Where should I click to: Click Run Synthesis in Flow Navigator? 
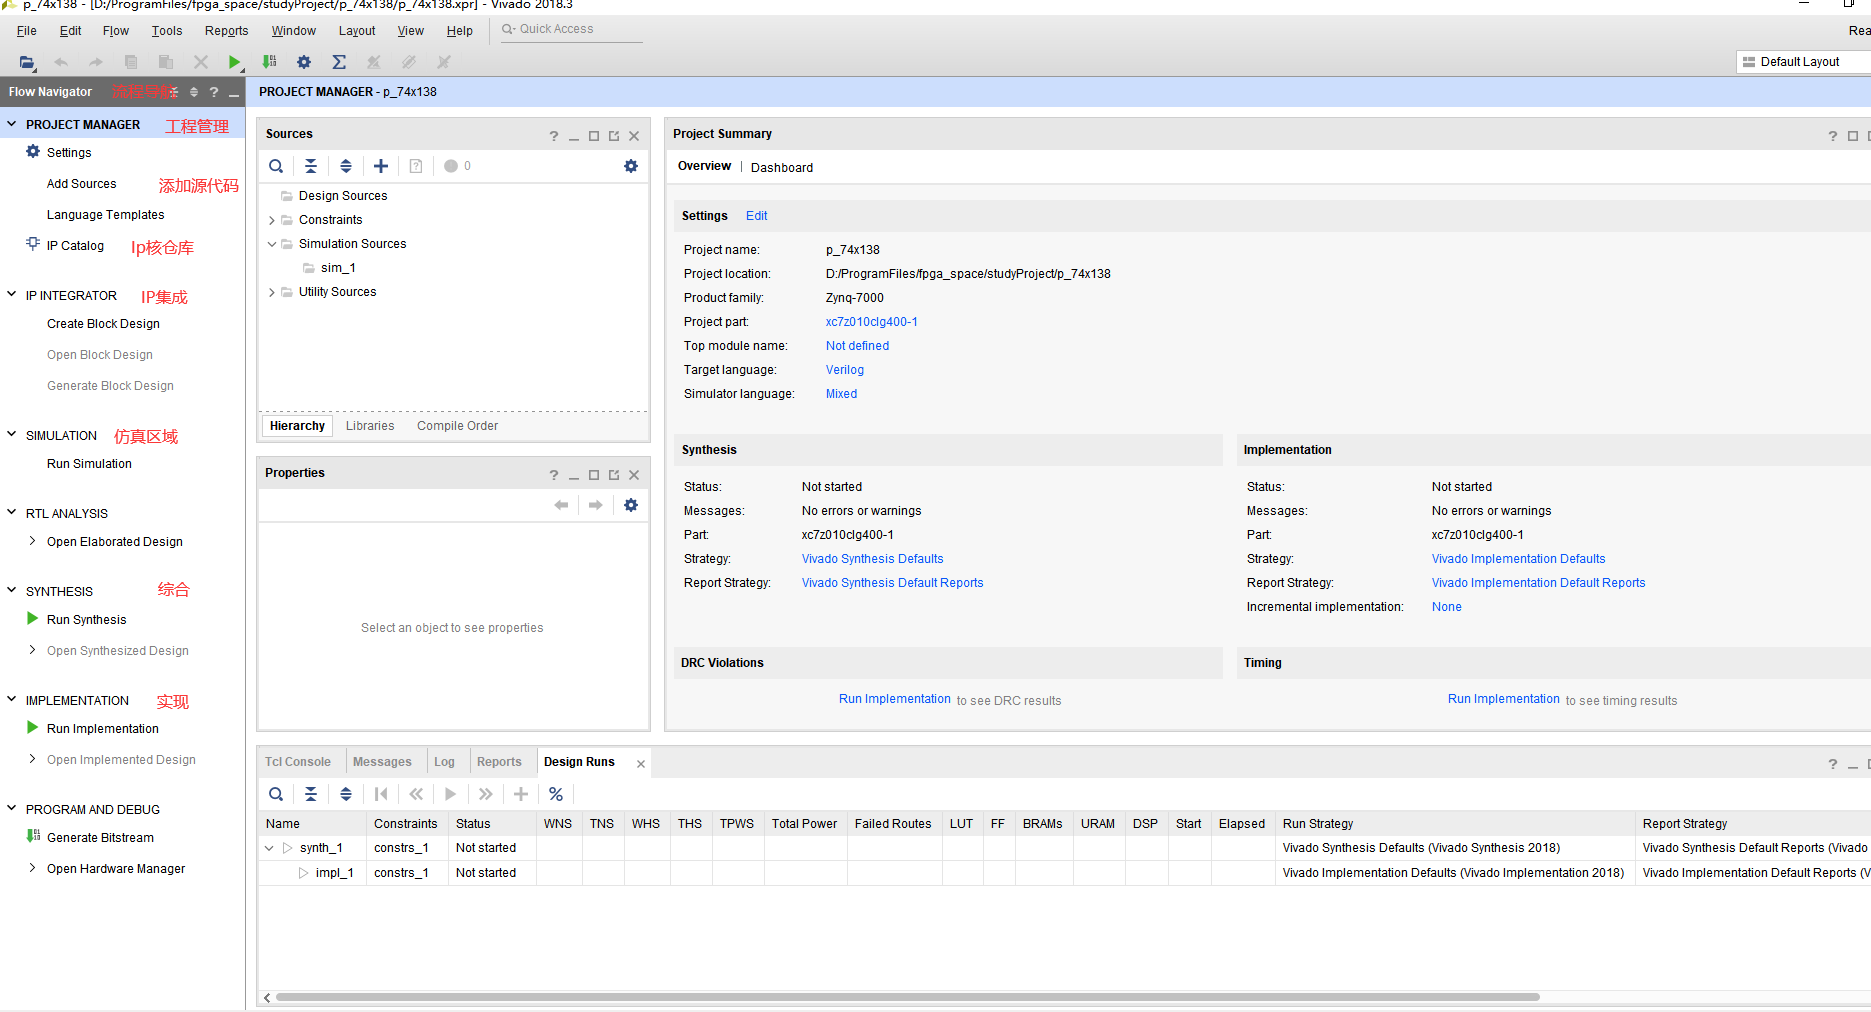coord(87,620)
